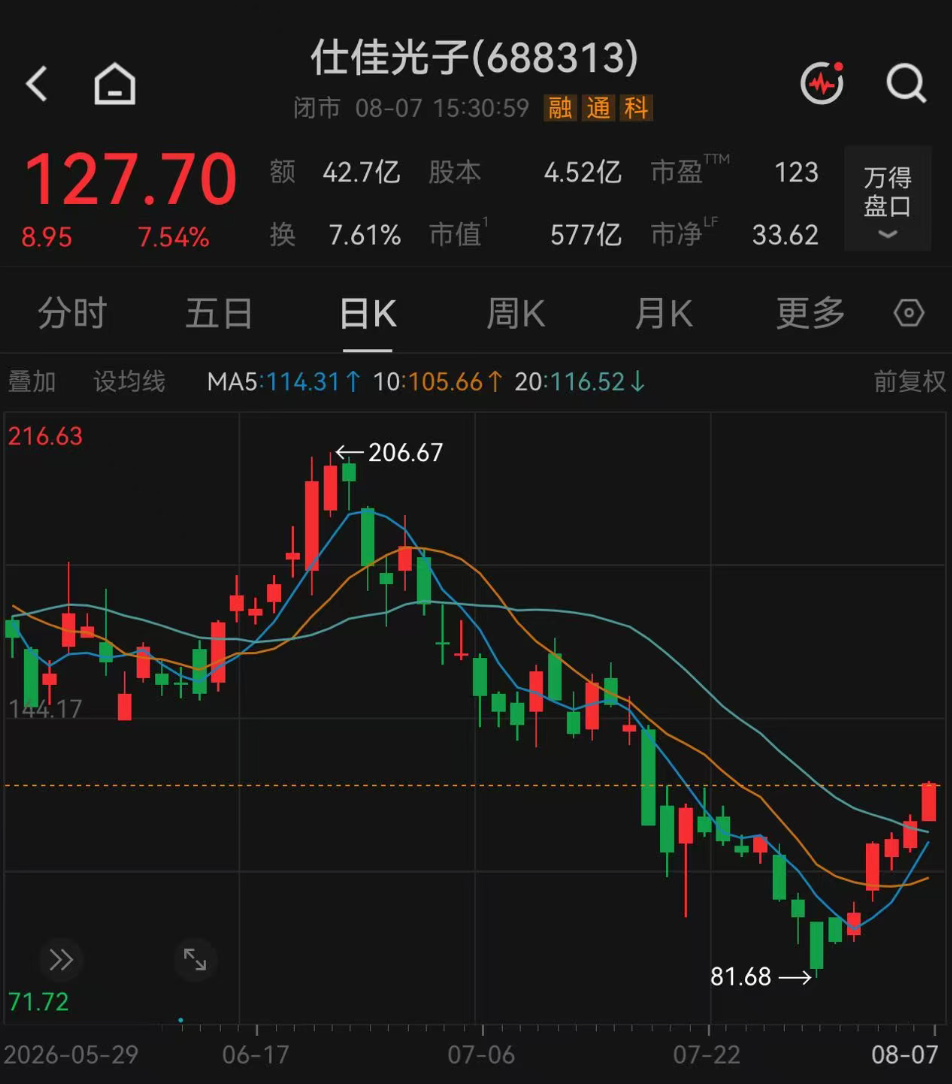Image resolution: width=952 pixels, height=1084 pixels.
Task: Change the 前复权 adjustment mode
Action: click(x=909, y=382)
